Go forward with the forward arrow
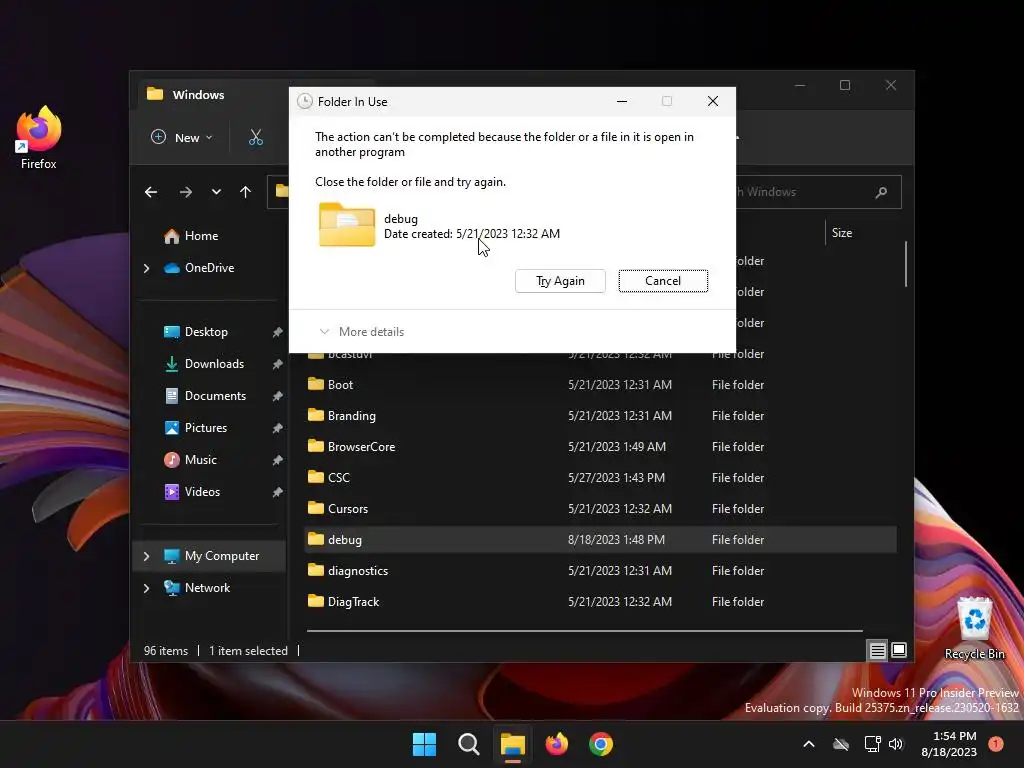The height and width of the screenshot is (768, 1024). coord(185,192)
